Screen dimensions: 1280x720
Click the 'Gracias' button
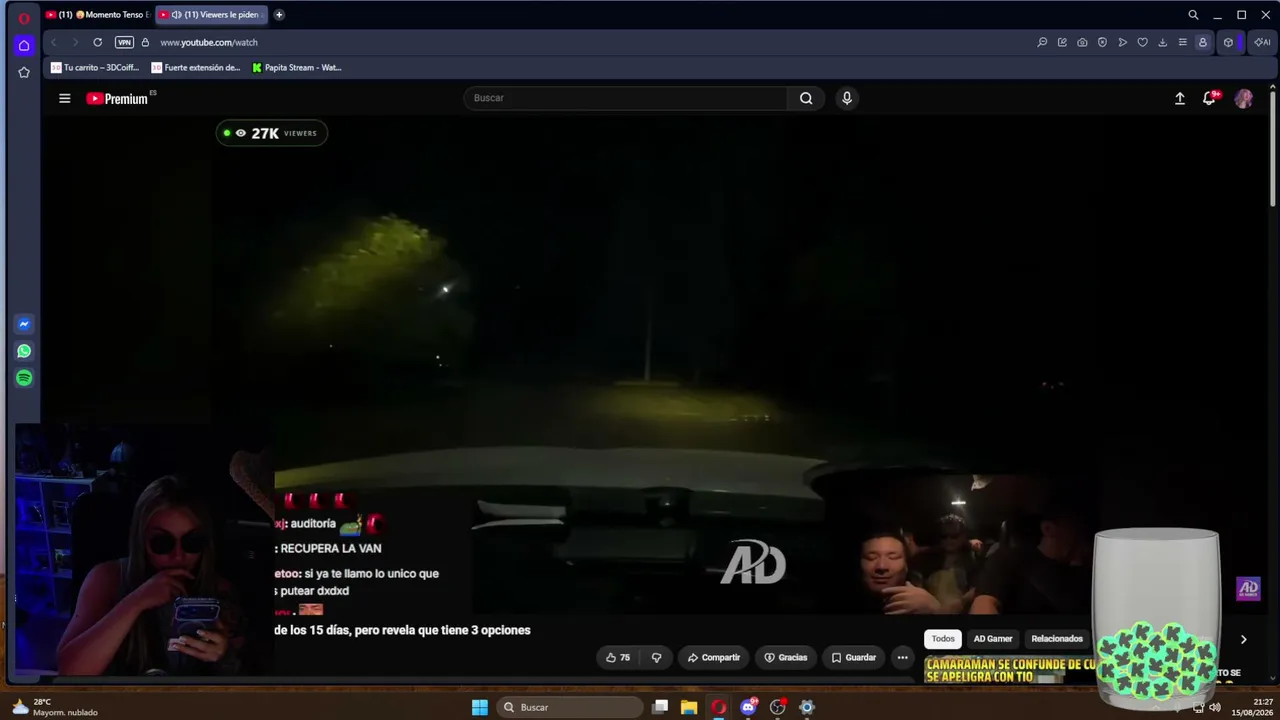click(786, 657)
